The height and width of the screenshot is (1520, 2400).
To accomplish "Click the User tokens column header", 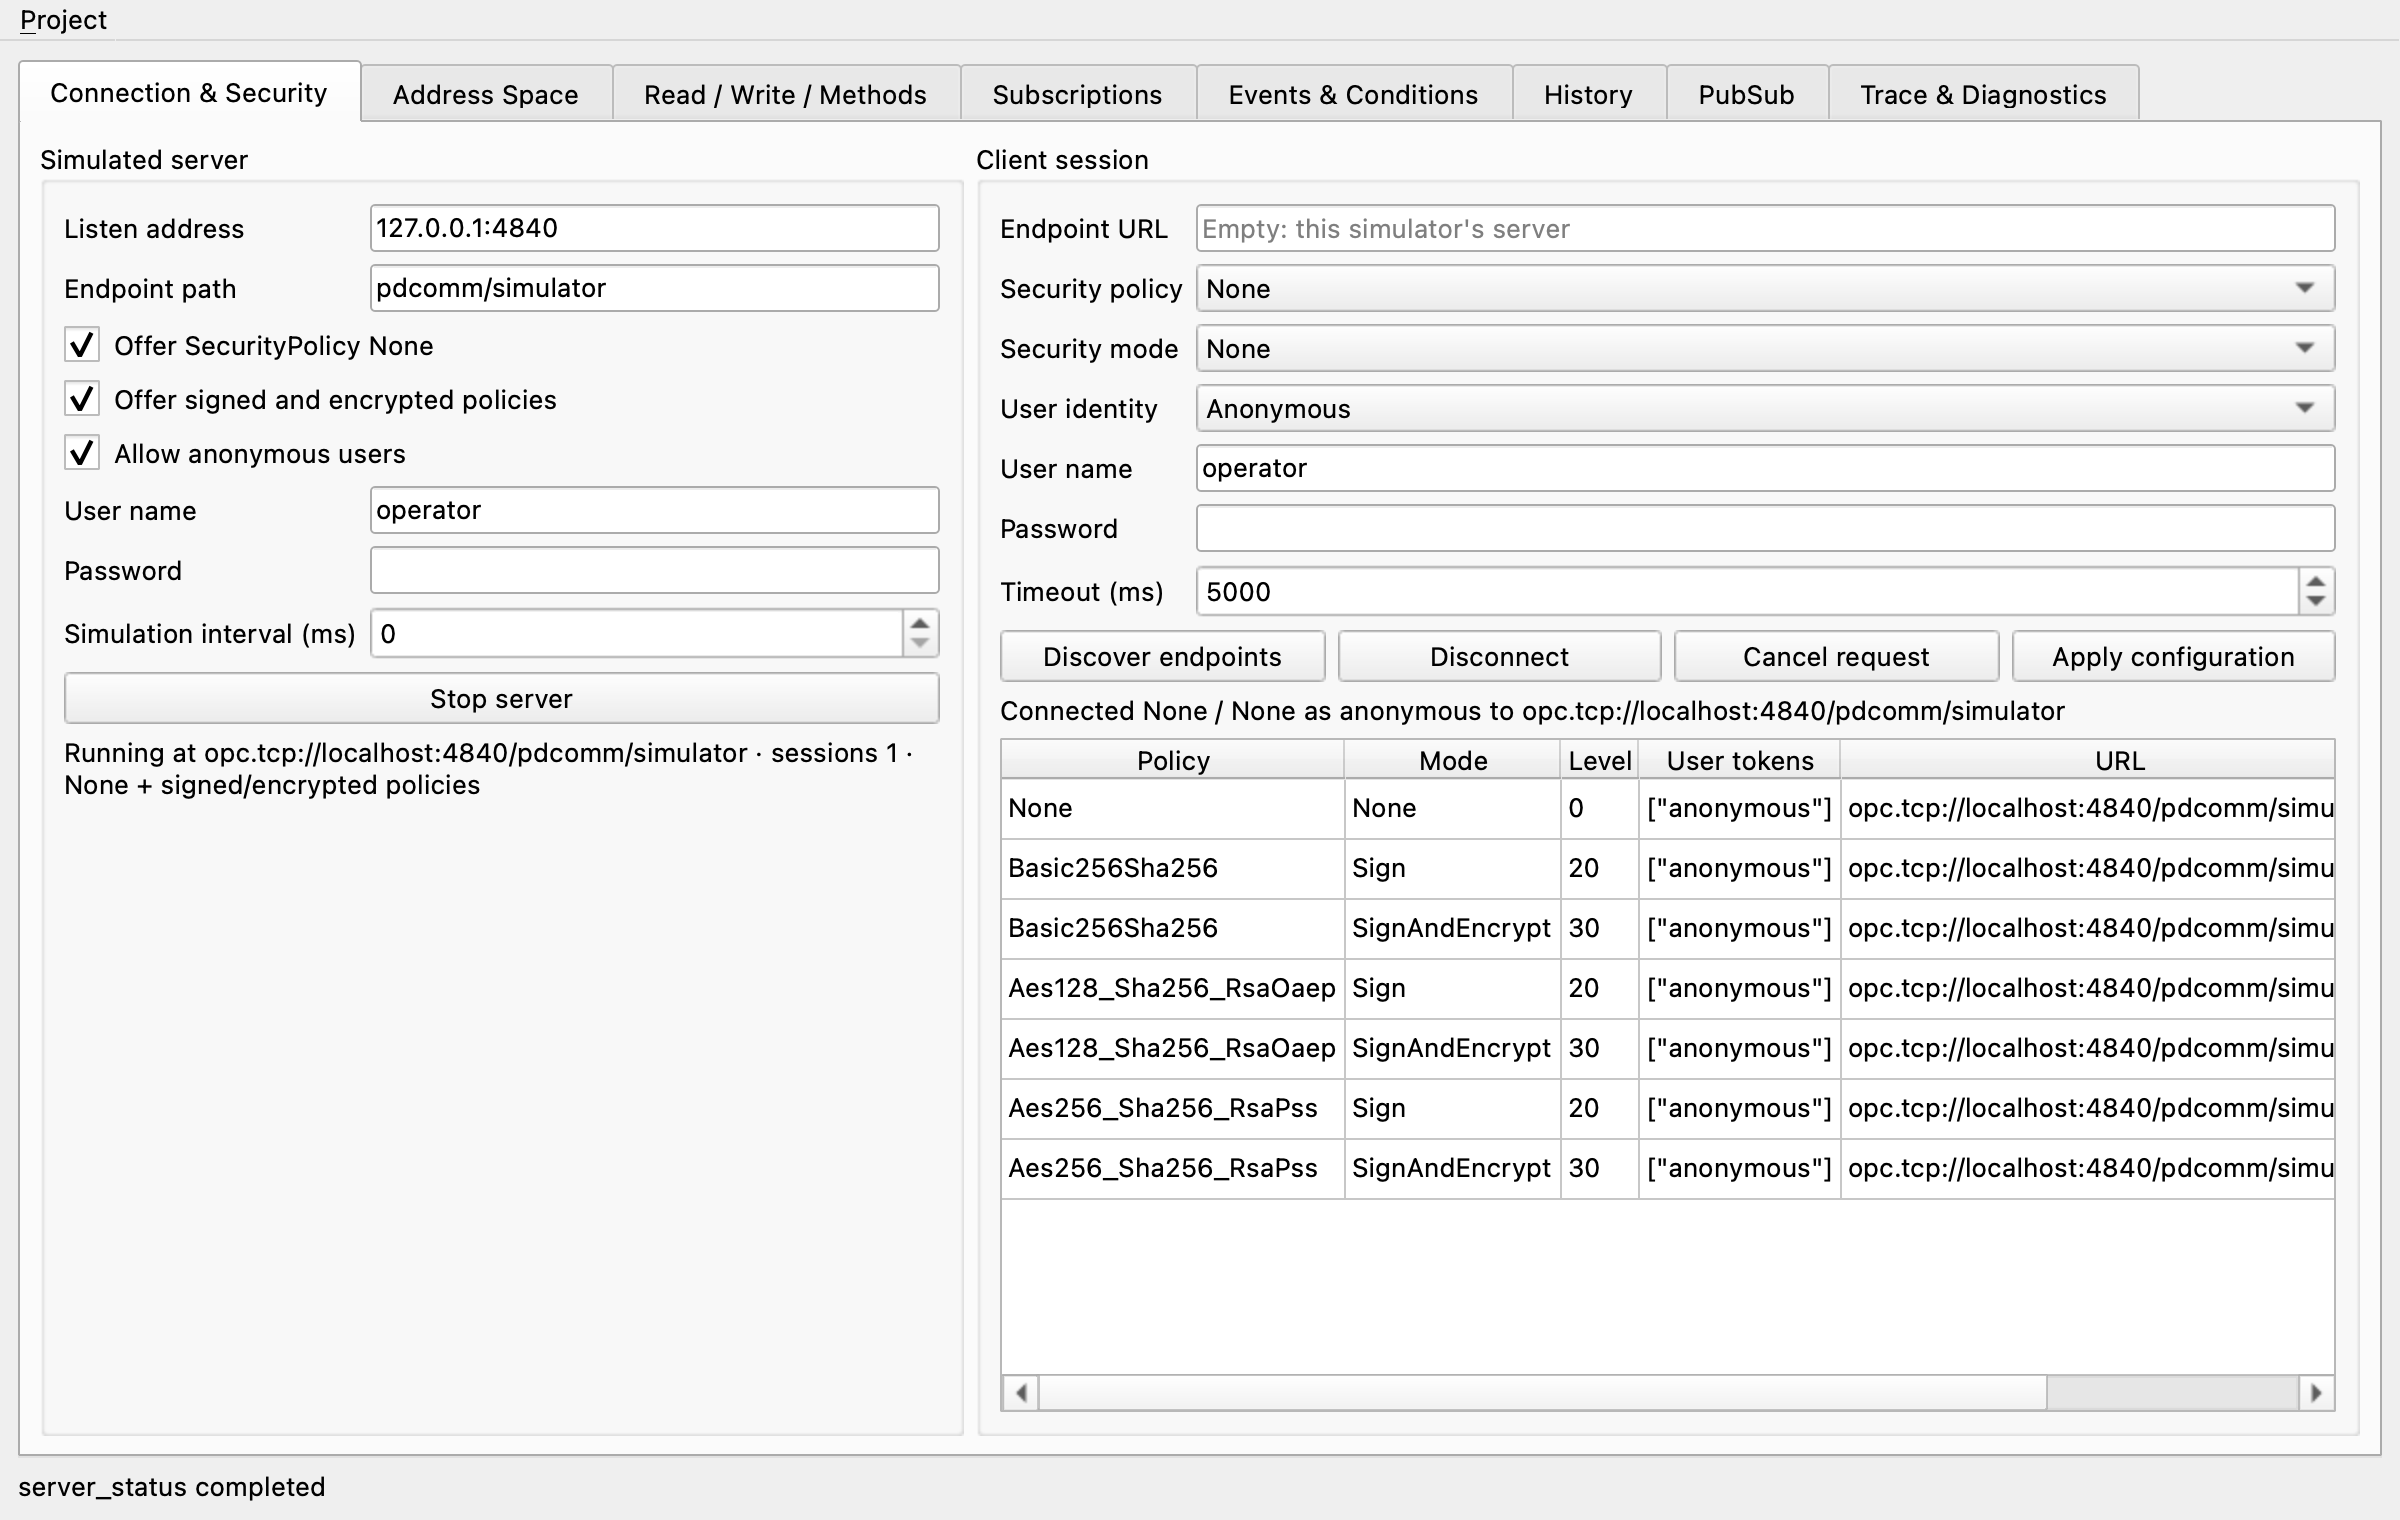I will [1739, 760].
